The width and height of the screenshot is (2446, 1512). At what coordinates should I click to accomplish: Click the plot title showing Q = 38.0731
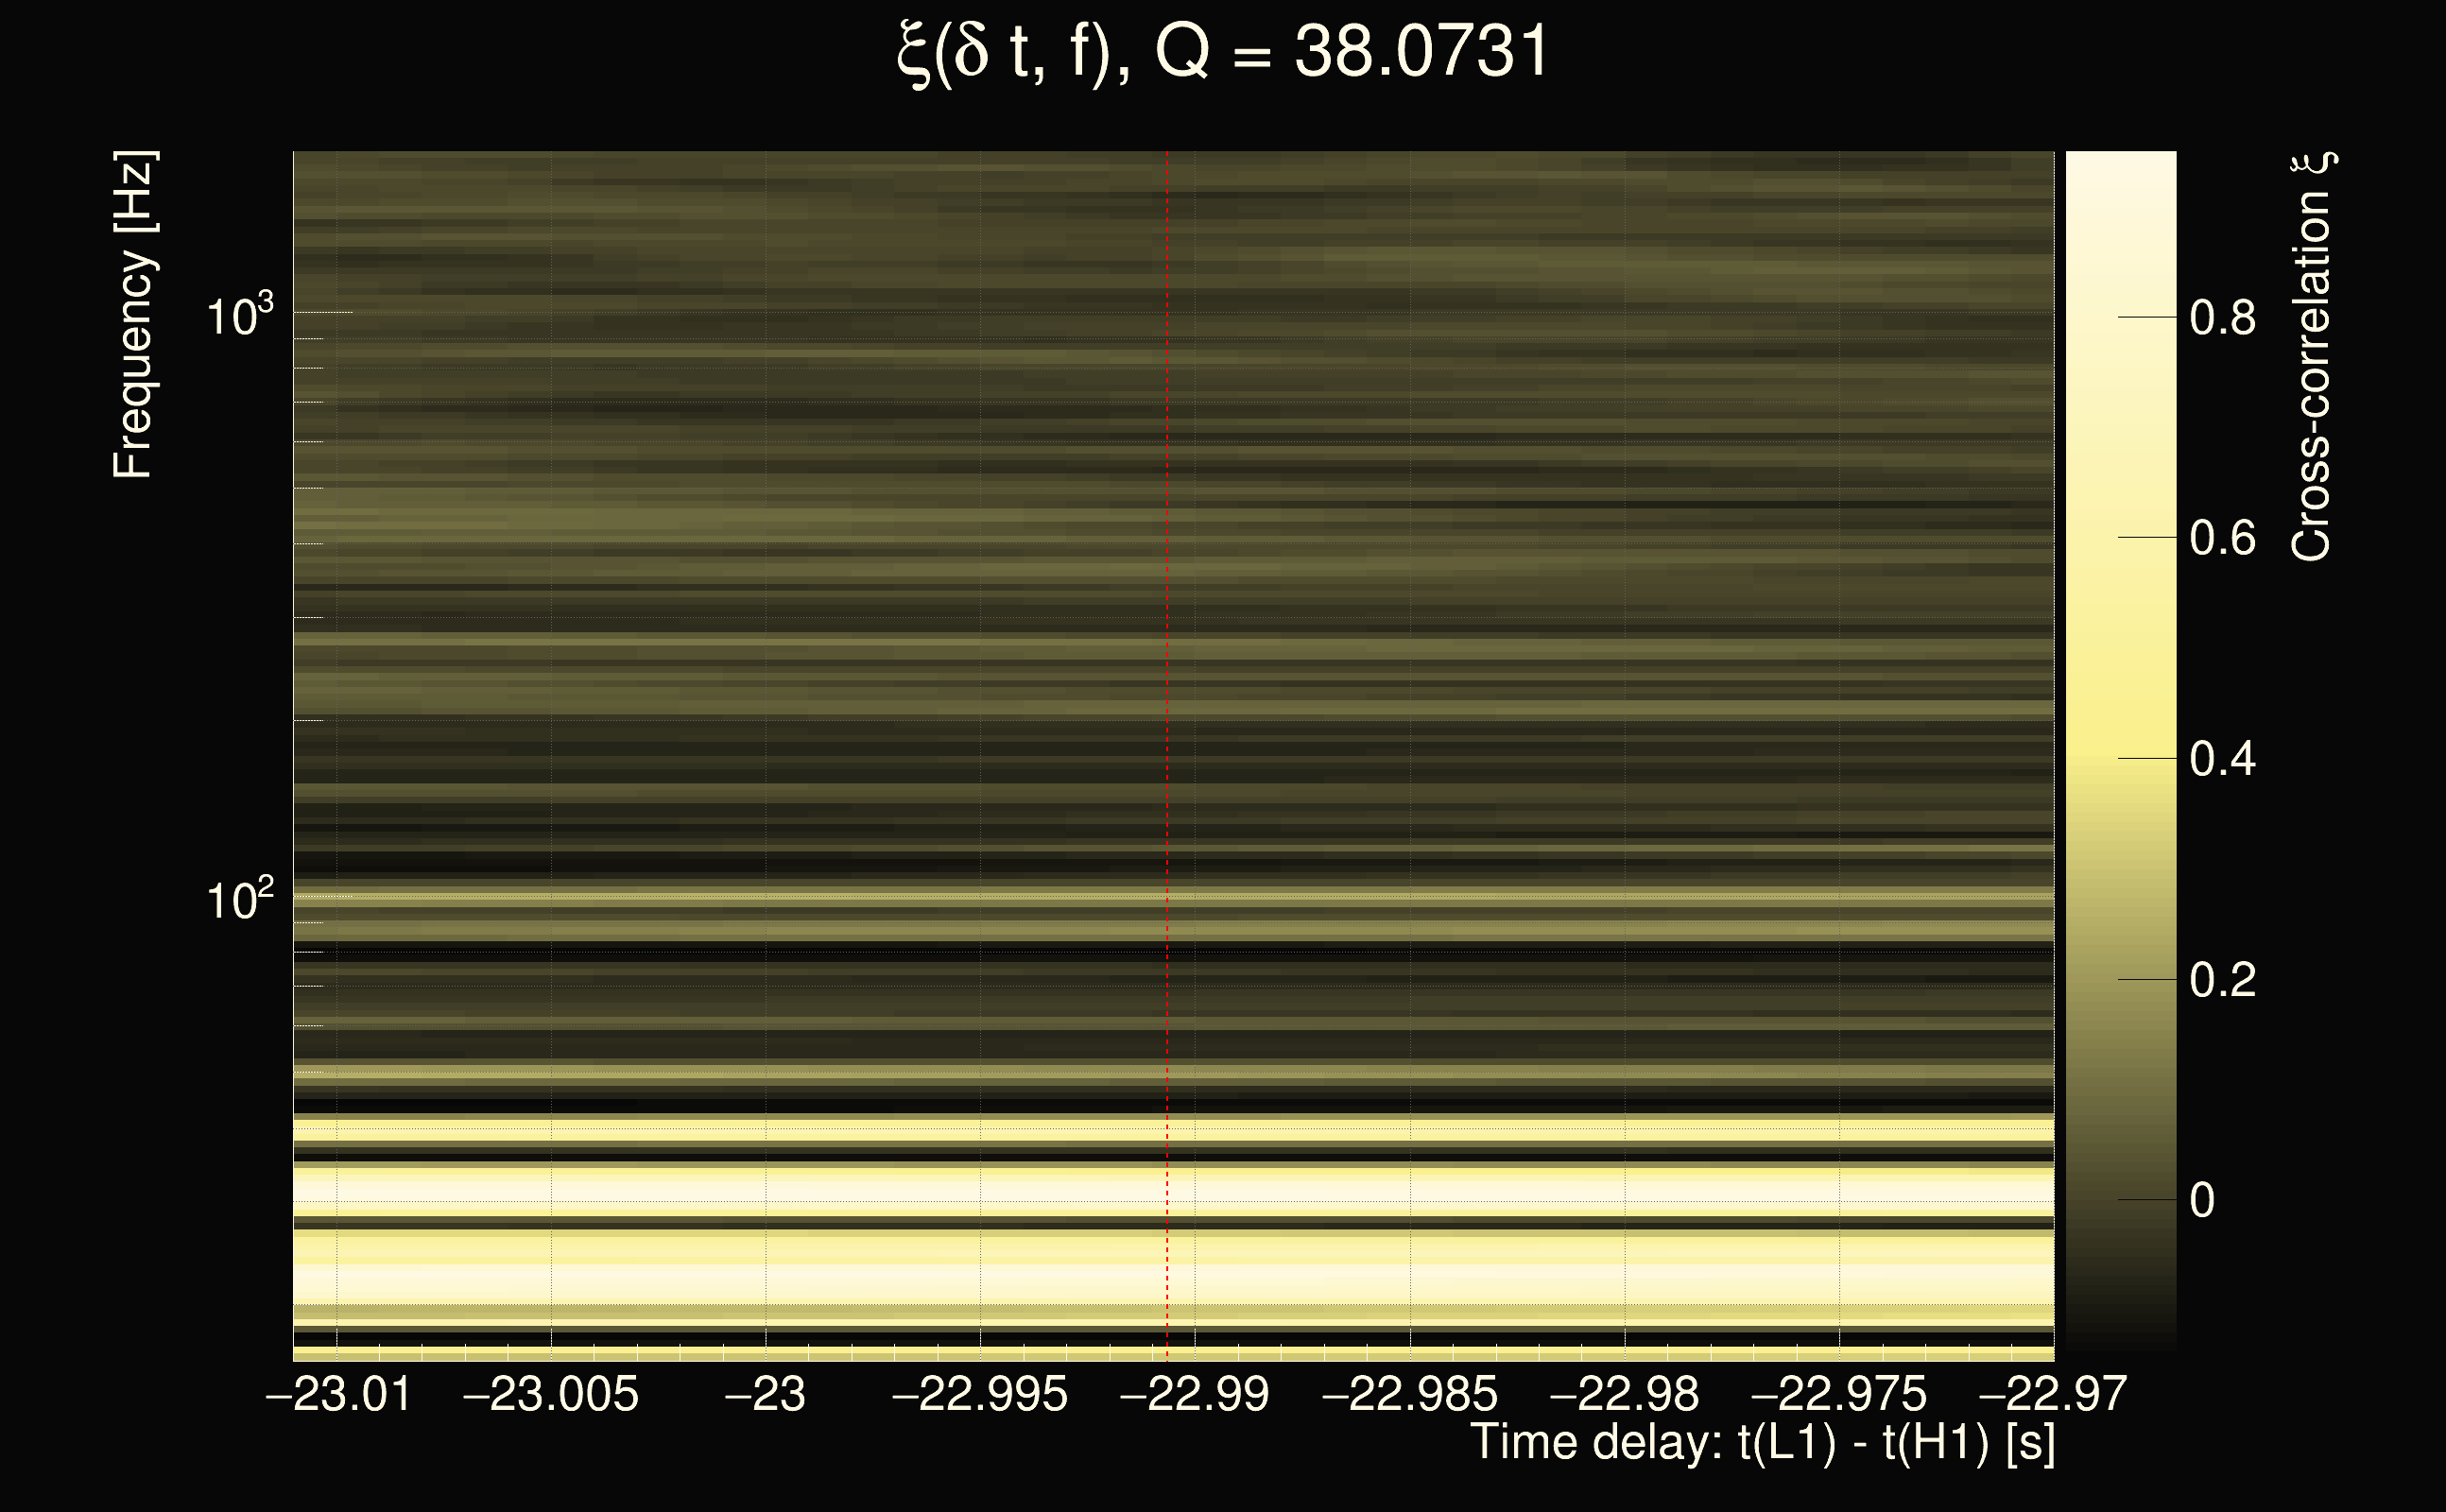[x=1222, y=52]
